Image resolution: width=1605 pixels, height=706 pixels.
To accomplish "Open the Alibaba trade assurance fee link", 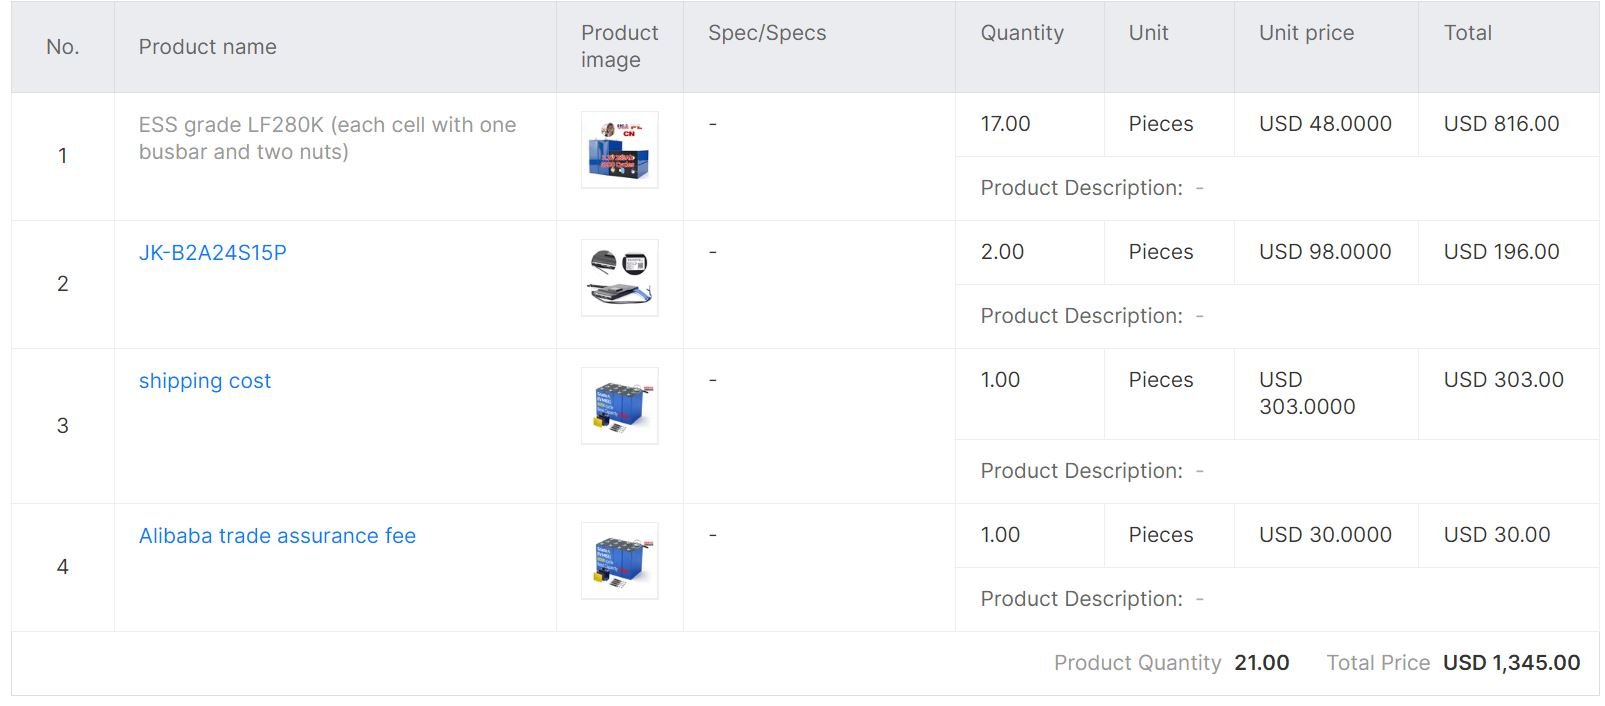I will coord(277,536).
